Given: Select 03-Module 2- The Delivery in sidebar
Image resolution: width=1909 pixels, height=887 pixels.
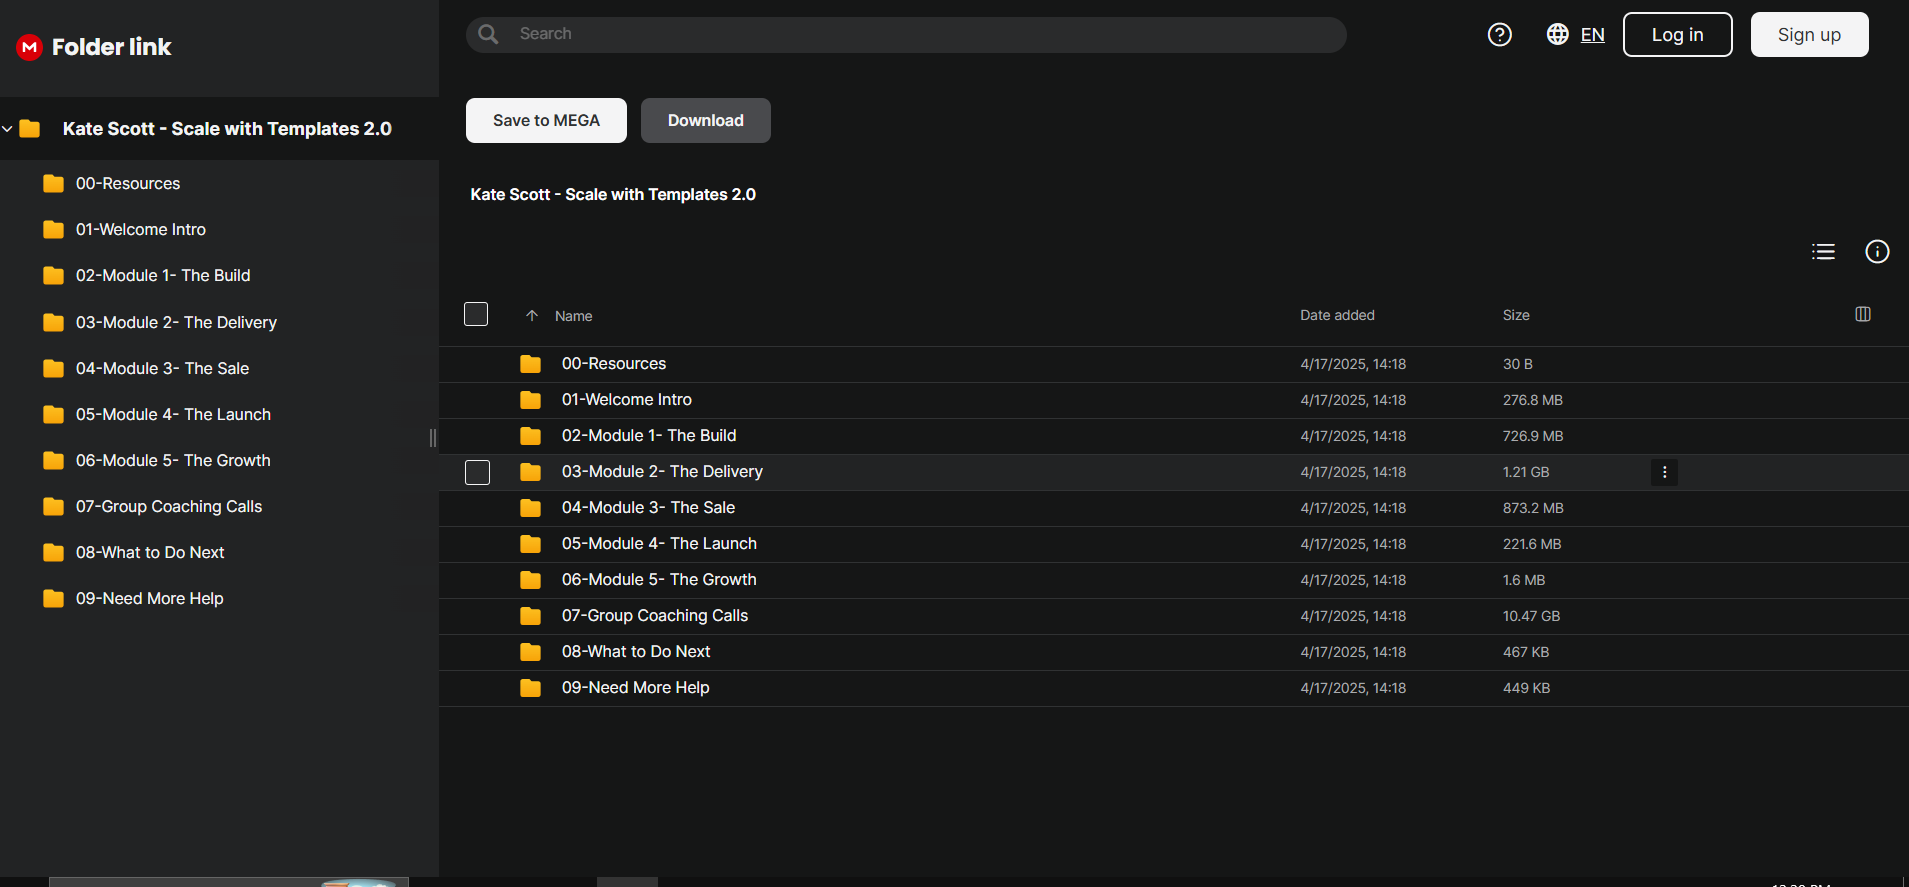Looking at the screenshot, I should click(x=176, y=323).
